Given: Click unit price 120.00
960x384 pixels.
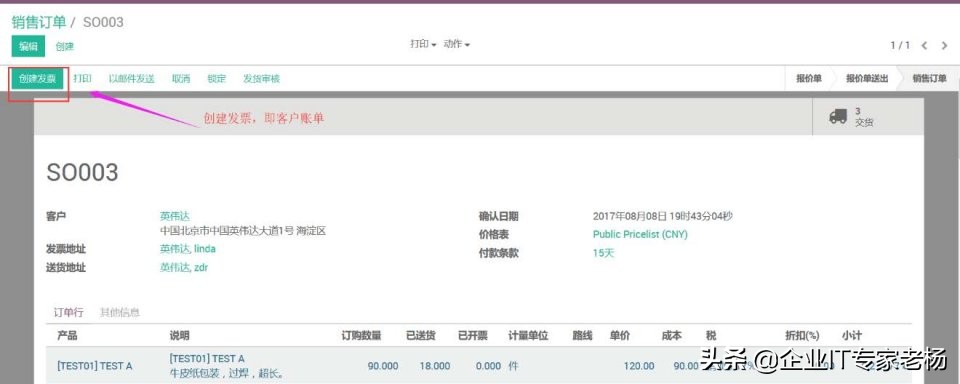Looking at the screenshot, I should pos(639,366).
